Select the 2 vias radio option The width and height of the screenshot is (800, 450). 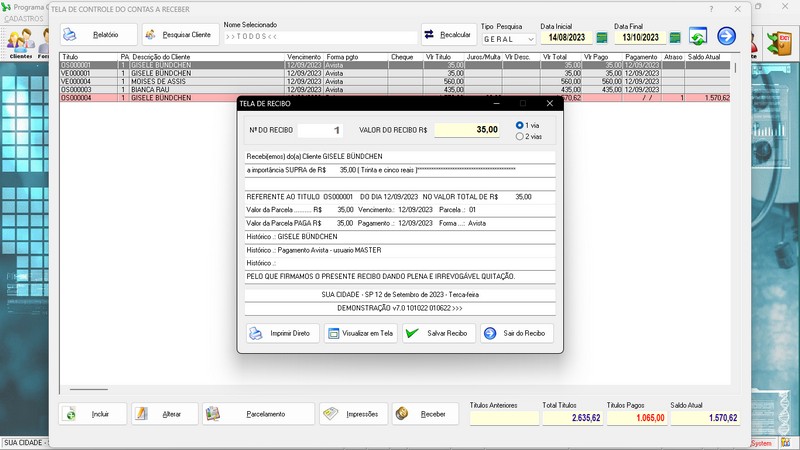coord(519,136)
